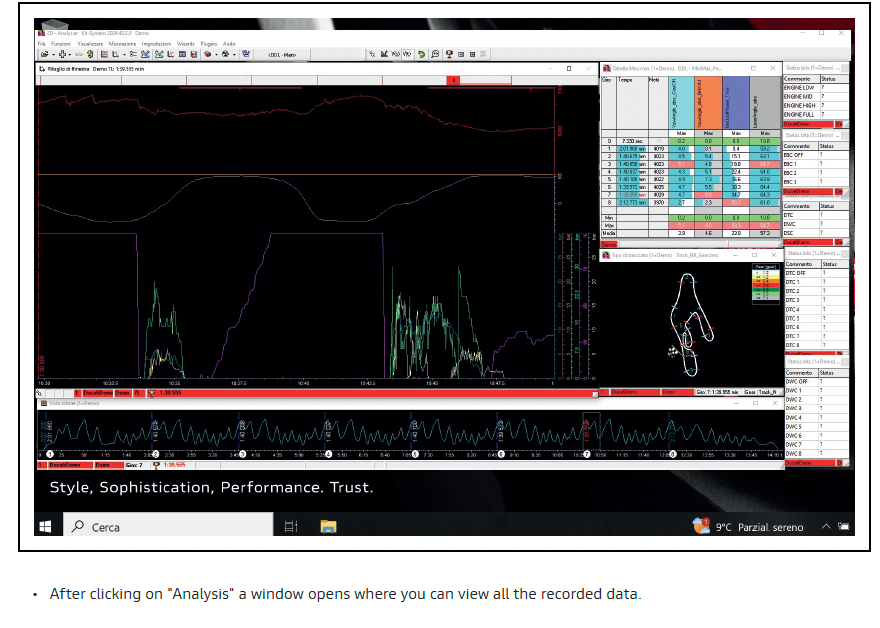880x628 pixels.
Task: Click the "7.330 sec" lap time cell
Action: pyautogui.click(x=632, y=141)
